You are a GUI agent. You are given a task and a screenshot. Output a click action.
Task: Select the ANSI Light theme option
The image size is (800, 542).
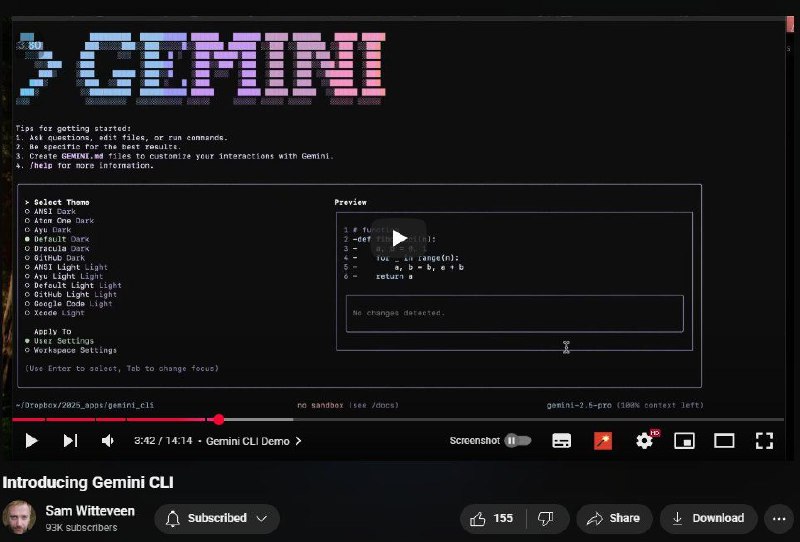[66, 267]
